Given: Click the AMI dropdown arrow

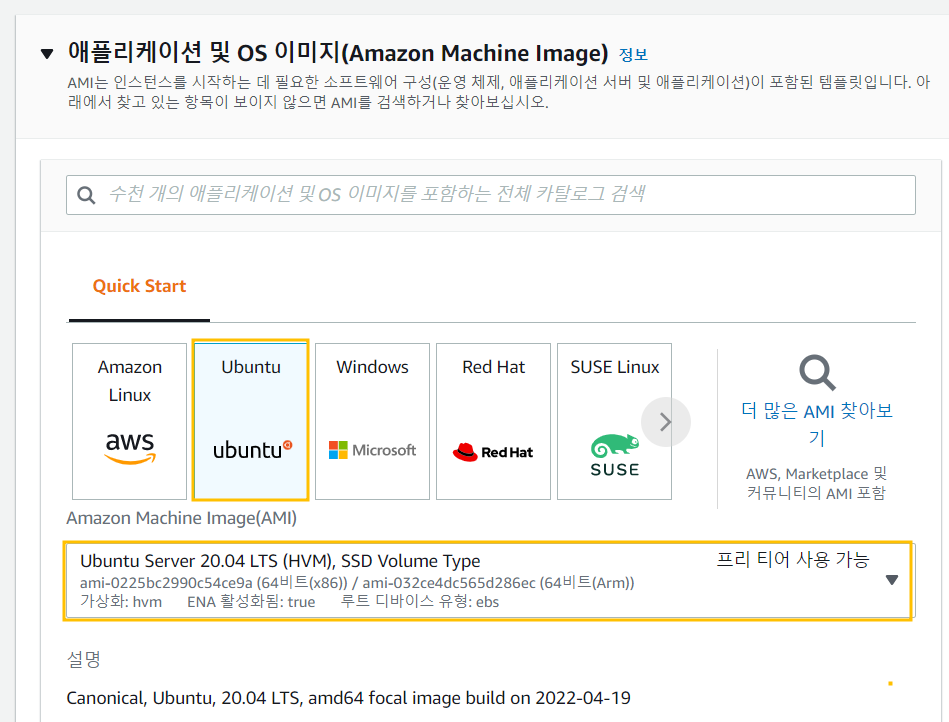Looking at the screenshot, I should tap(892, 580).
